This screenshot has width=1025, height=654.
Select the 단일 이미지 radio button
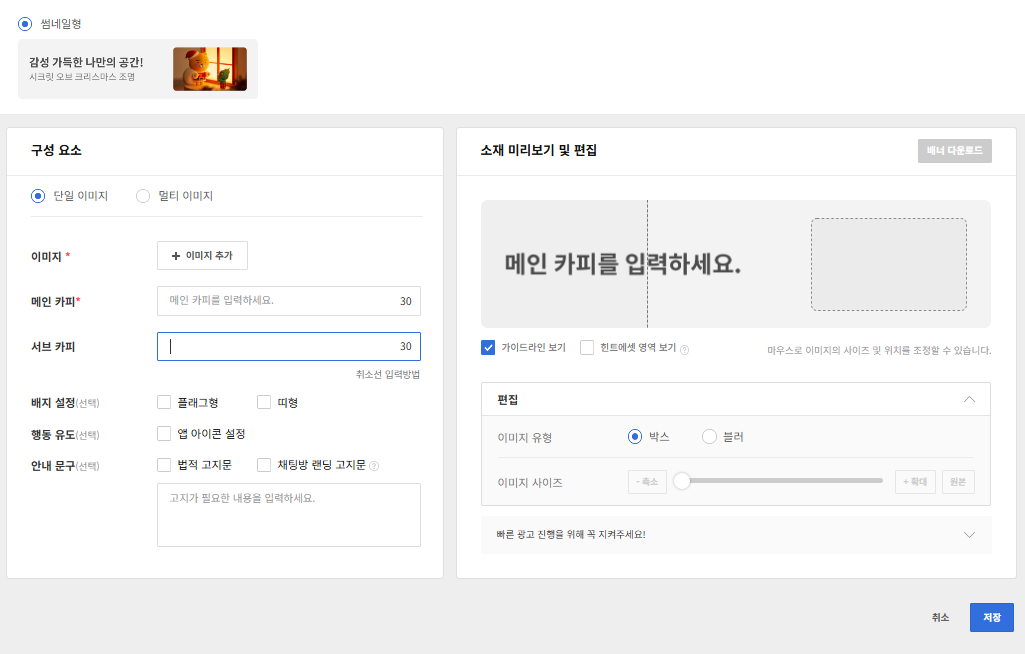click(39, 196)
